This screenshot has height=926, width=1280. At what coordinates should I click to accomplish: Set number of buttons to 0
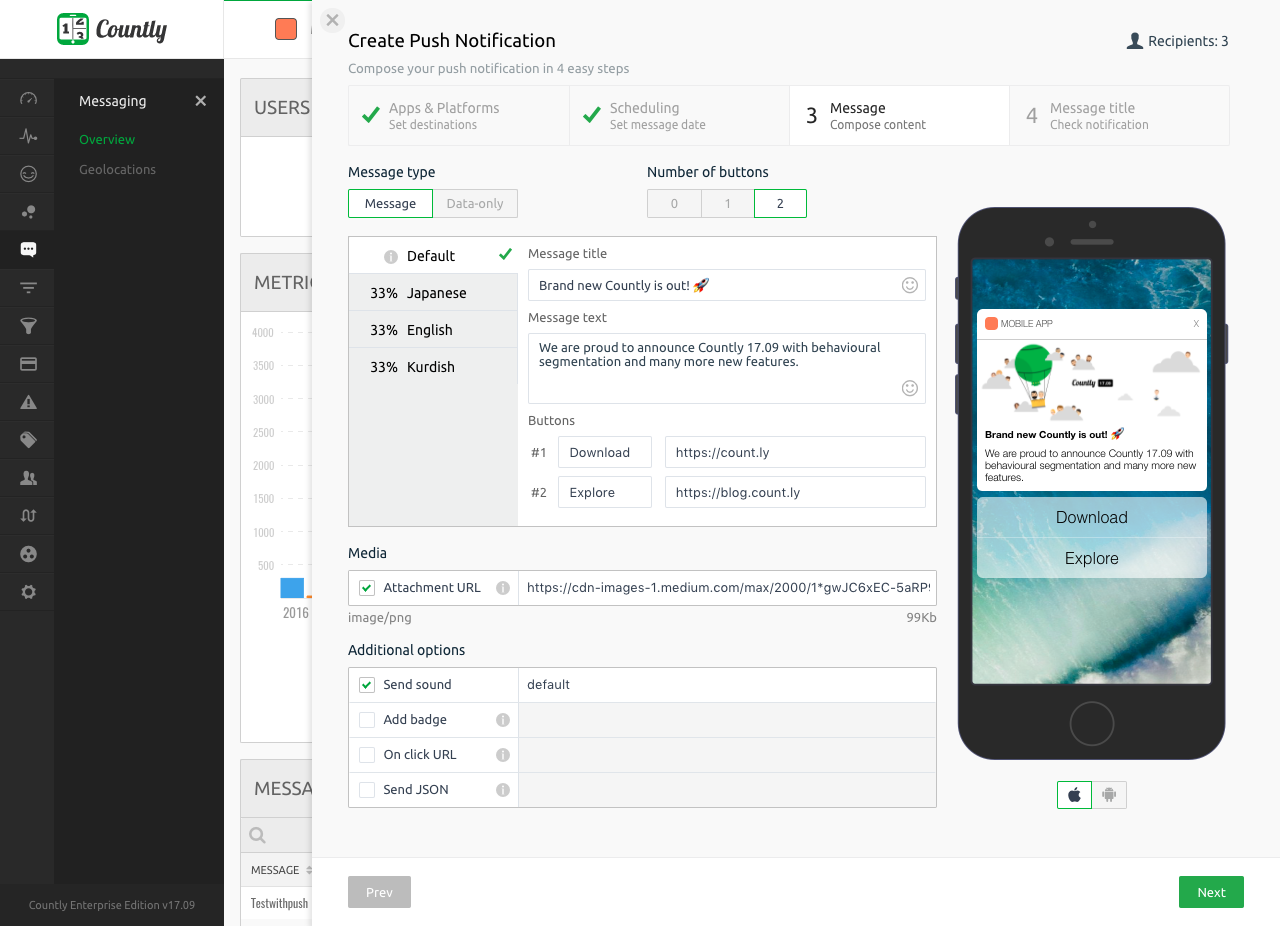click(674, 204)
